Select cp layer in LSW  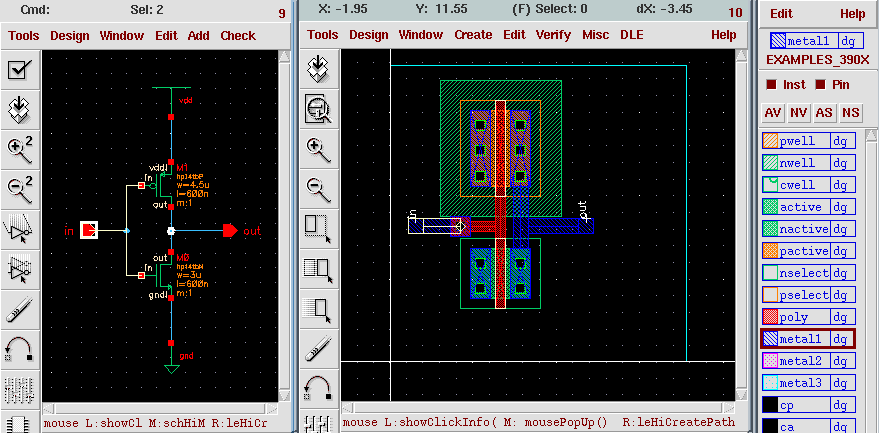click(x=808, y=405)
